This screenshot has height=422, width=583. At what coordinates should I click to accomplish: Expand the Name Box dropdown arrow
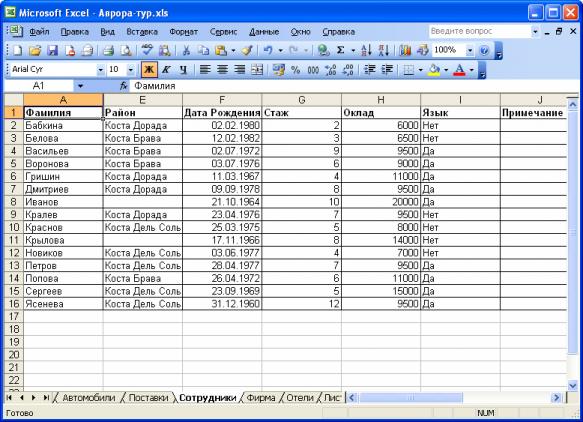(80, 86)
